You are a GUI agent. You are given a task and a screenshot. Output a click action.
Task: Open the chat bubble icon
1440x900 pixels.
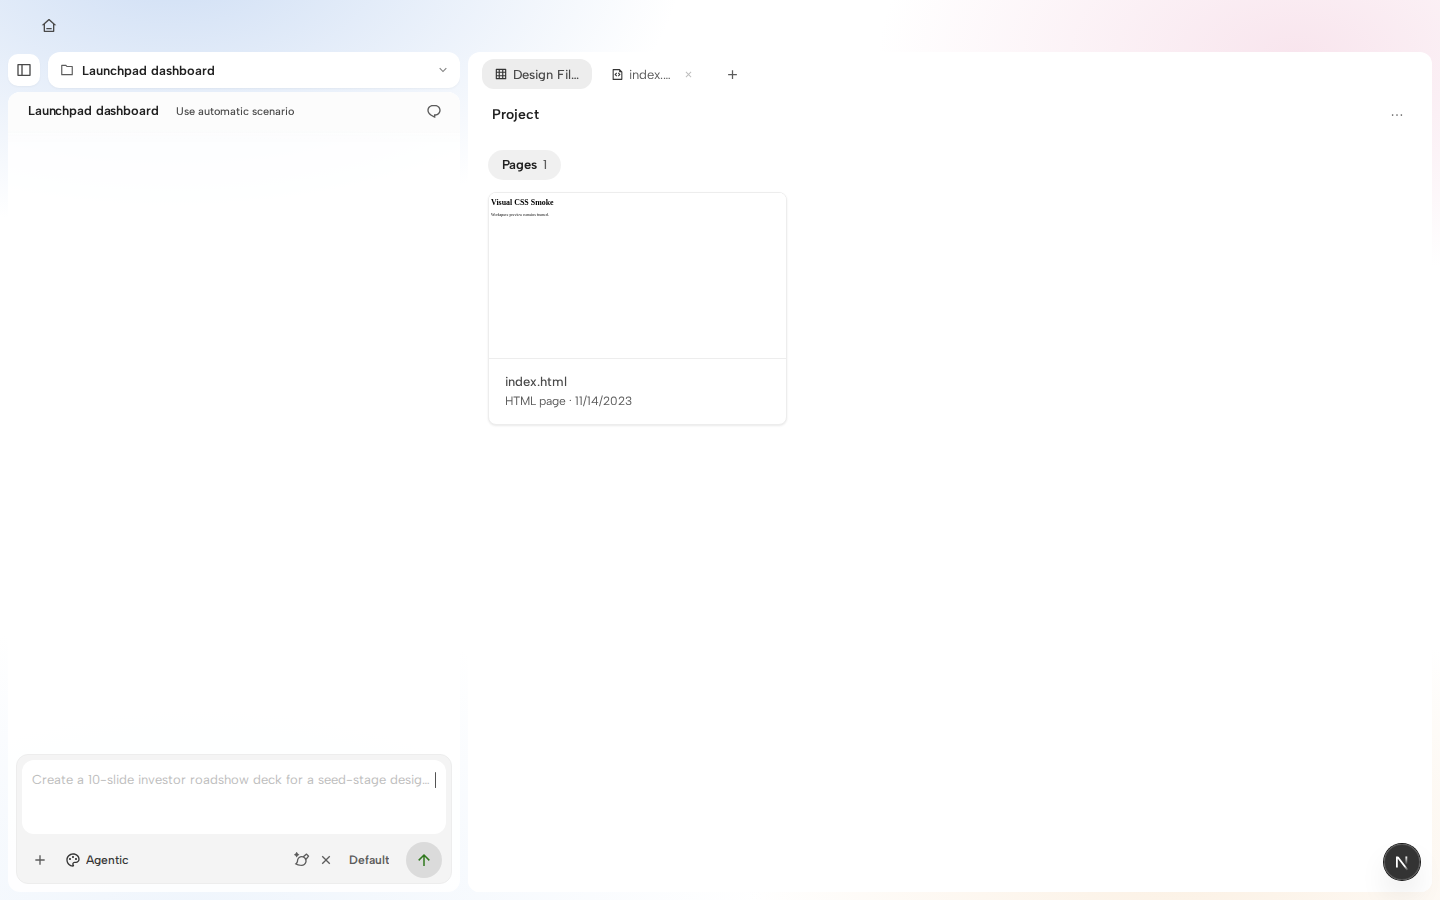(434, 111)
